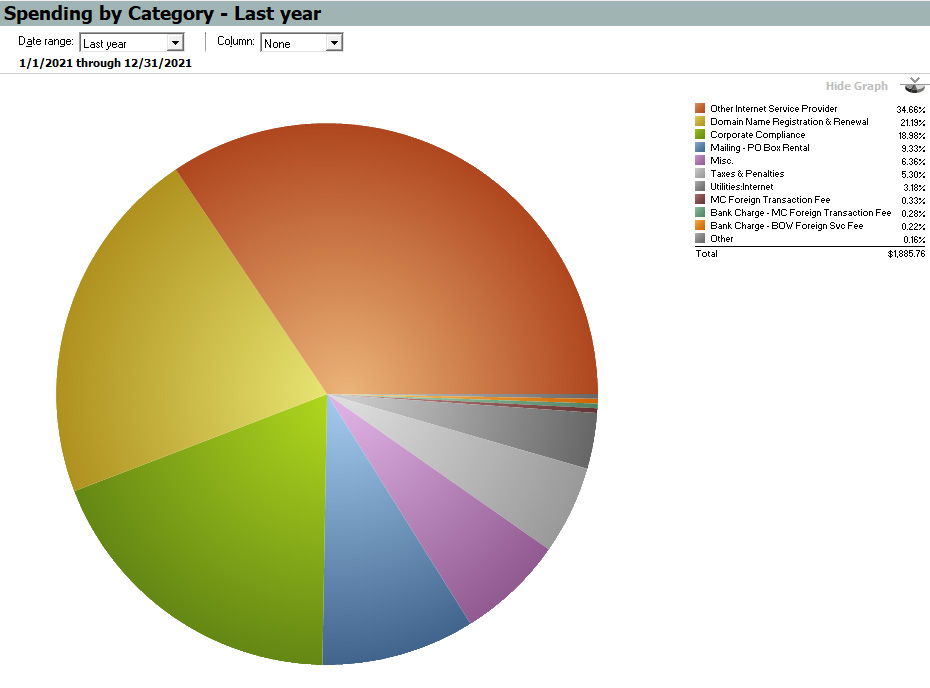Select MC Foreign Transaction Fee legend label

[x=770, y=200]
